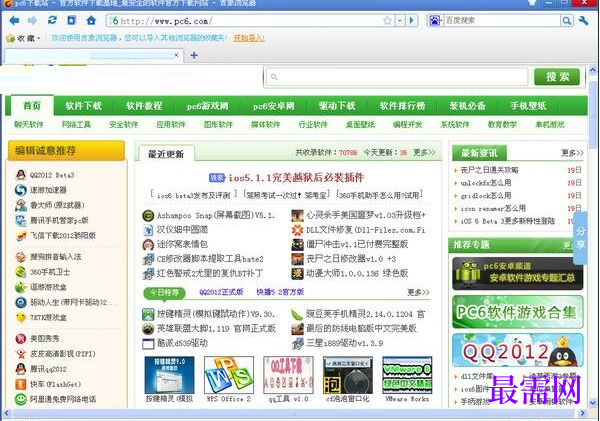Open the 手机壁纸 navigation tab

pyautogui.click(x=528, y=106)
